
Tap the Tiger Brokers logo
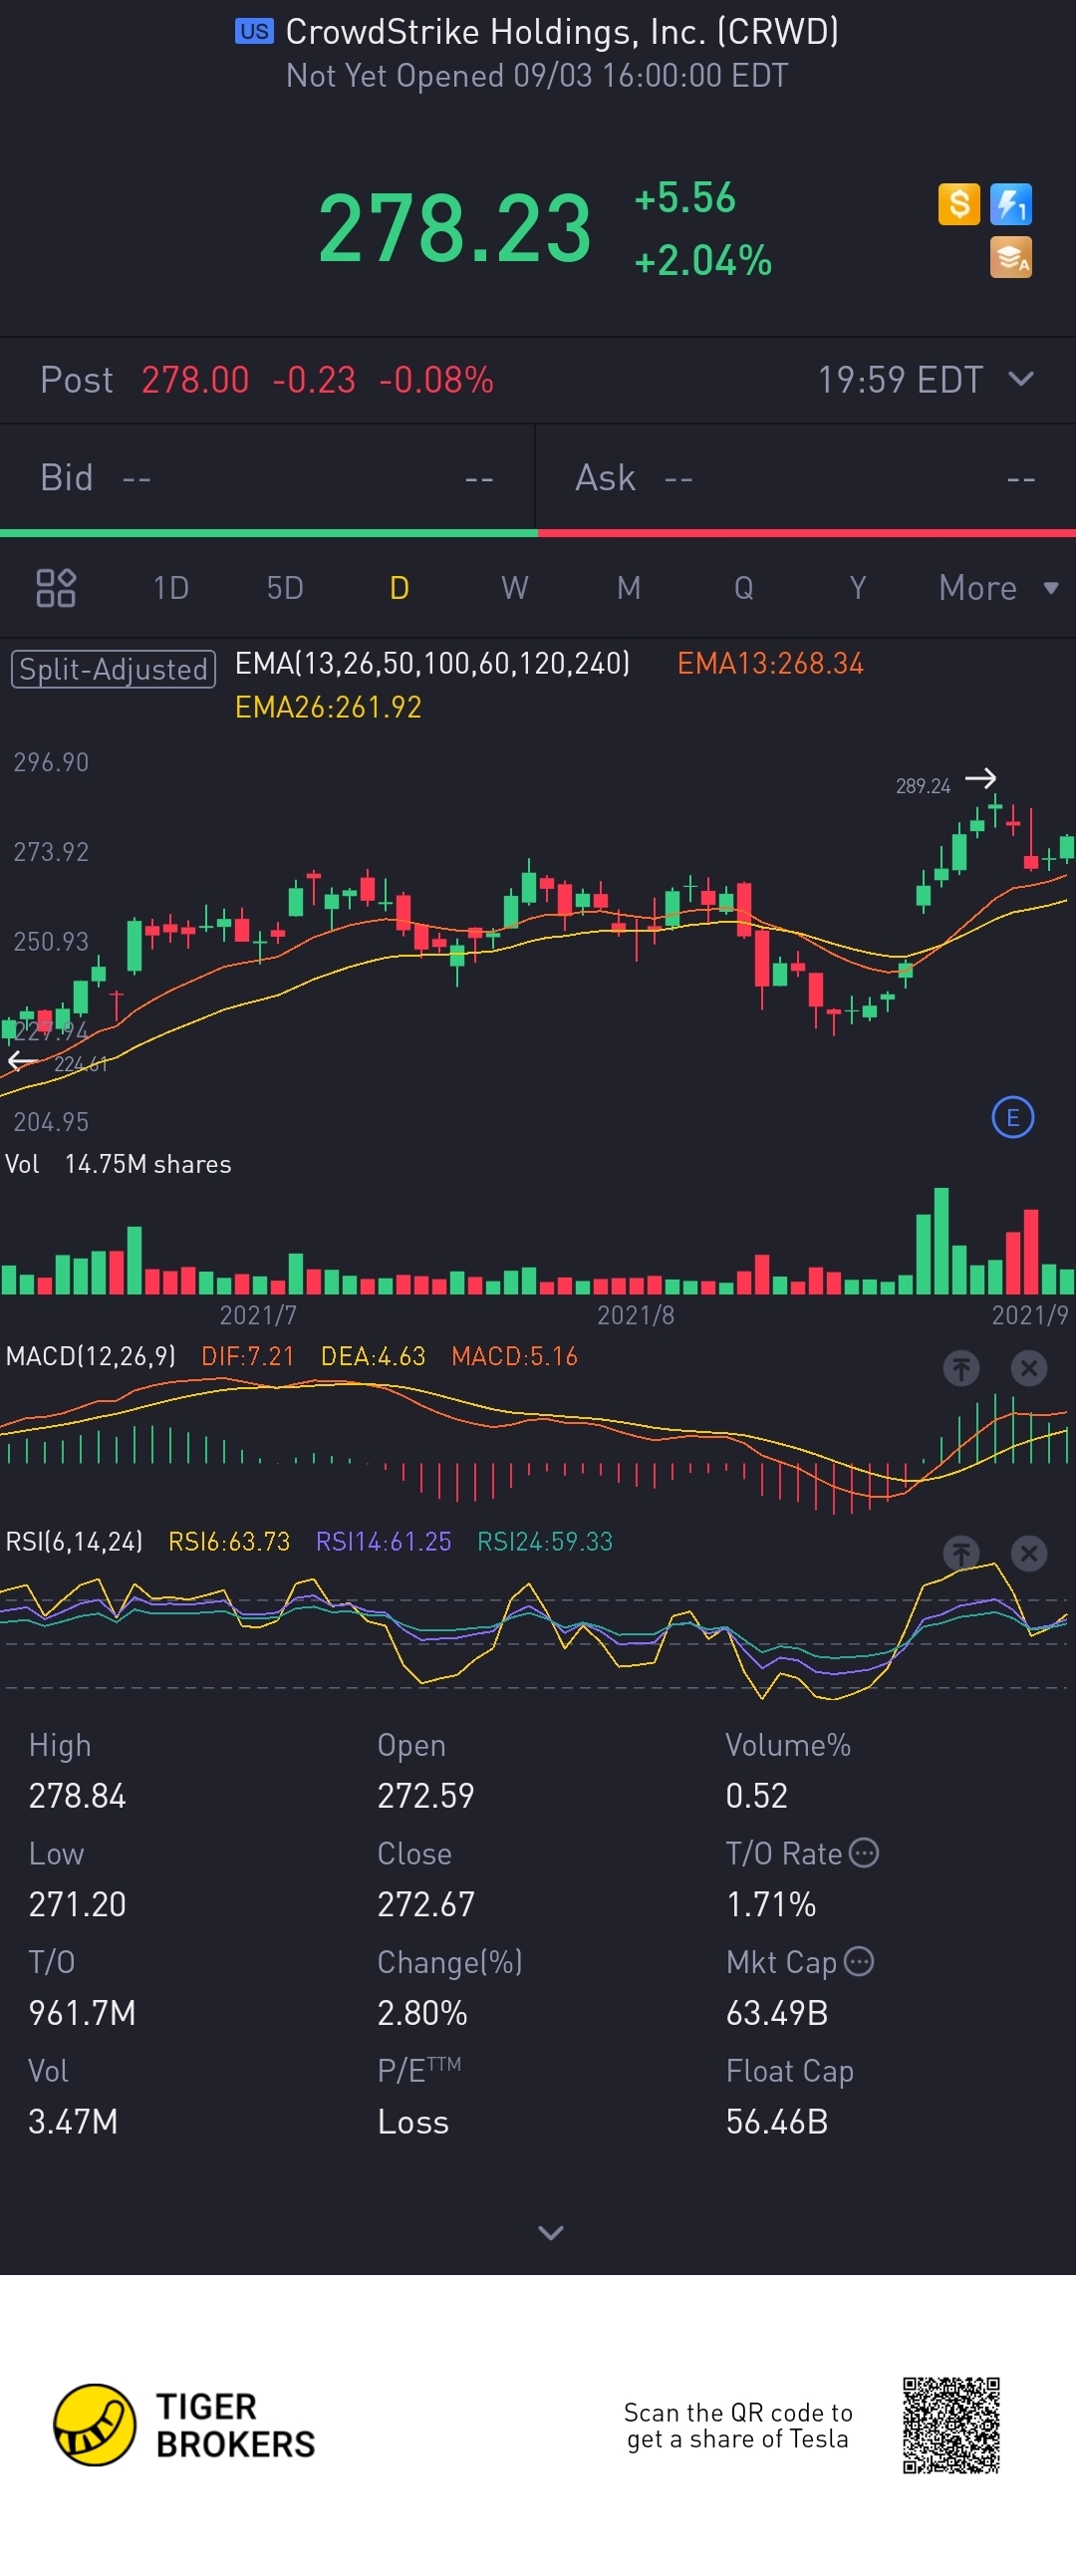tap(184, 2425)
